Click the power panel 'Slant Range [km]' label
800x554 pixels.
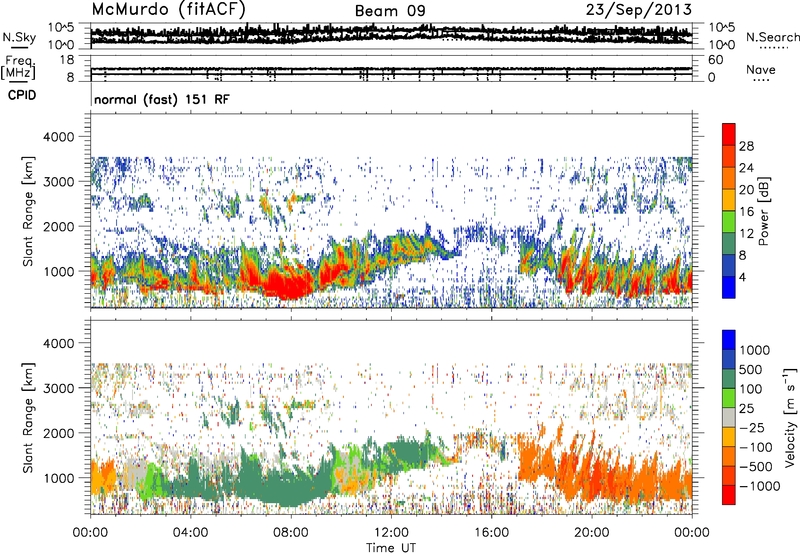[x=28, y=211]
